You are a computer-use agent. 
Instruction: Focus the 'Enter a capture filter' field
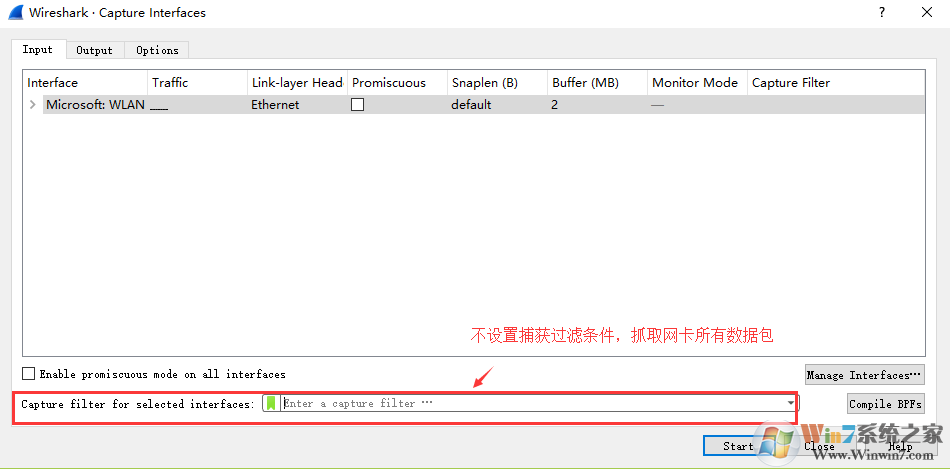[533, 403]
